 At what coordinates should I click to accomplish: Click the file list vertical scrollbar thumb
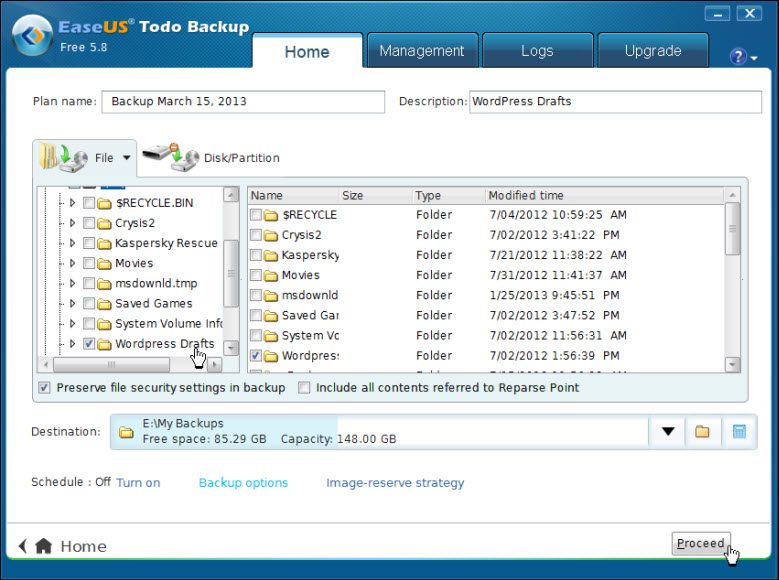732,229
